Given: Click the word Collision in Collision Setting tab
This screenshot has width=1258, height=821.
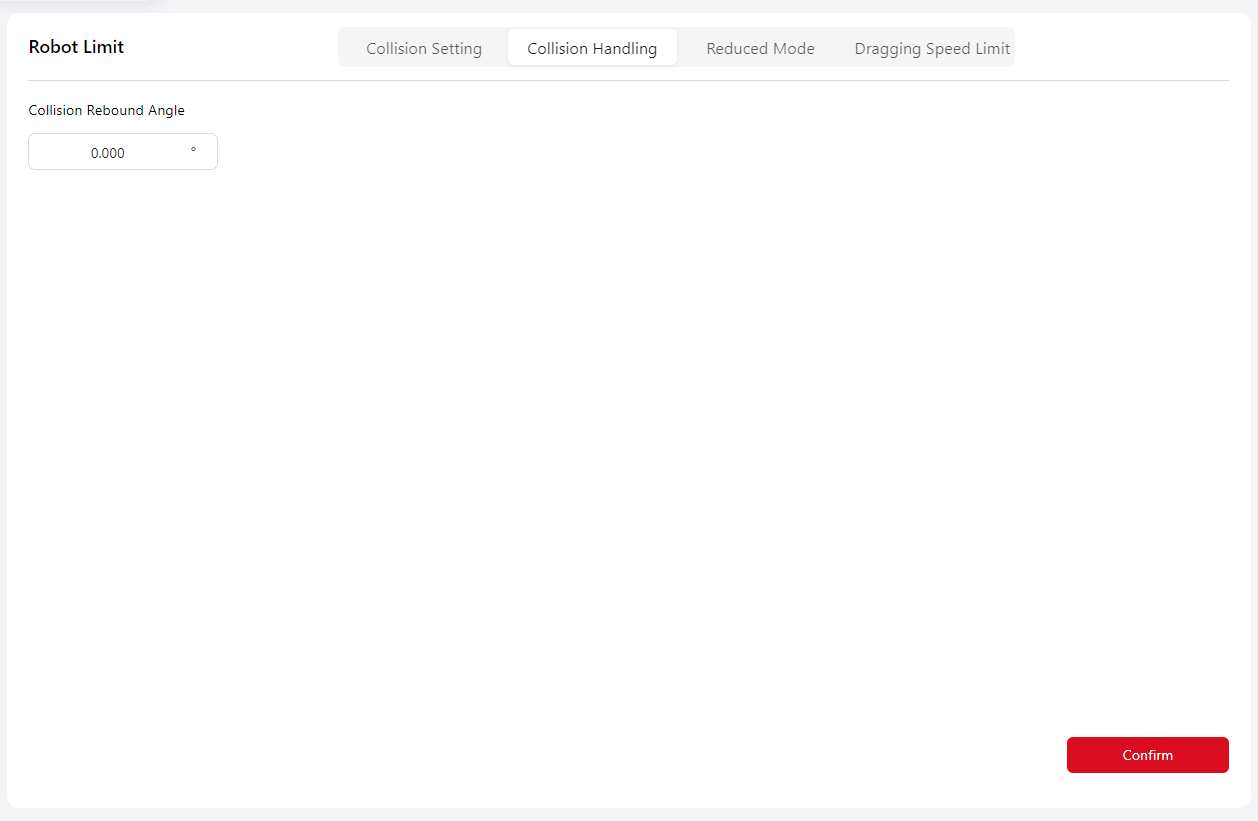Looking at the screenshot, I should coord(396,48).
